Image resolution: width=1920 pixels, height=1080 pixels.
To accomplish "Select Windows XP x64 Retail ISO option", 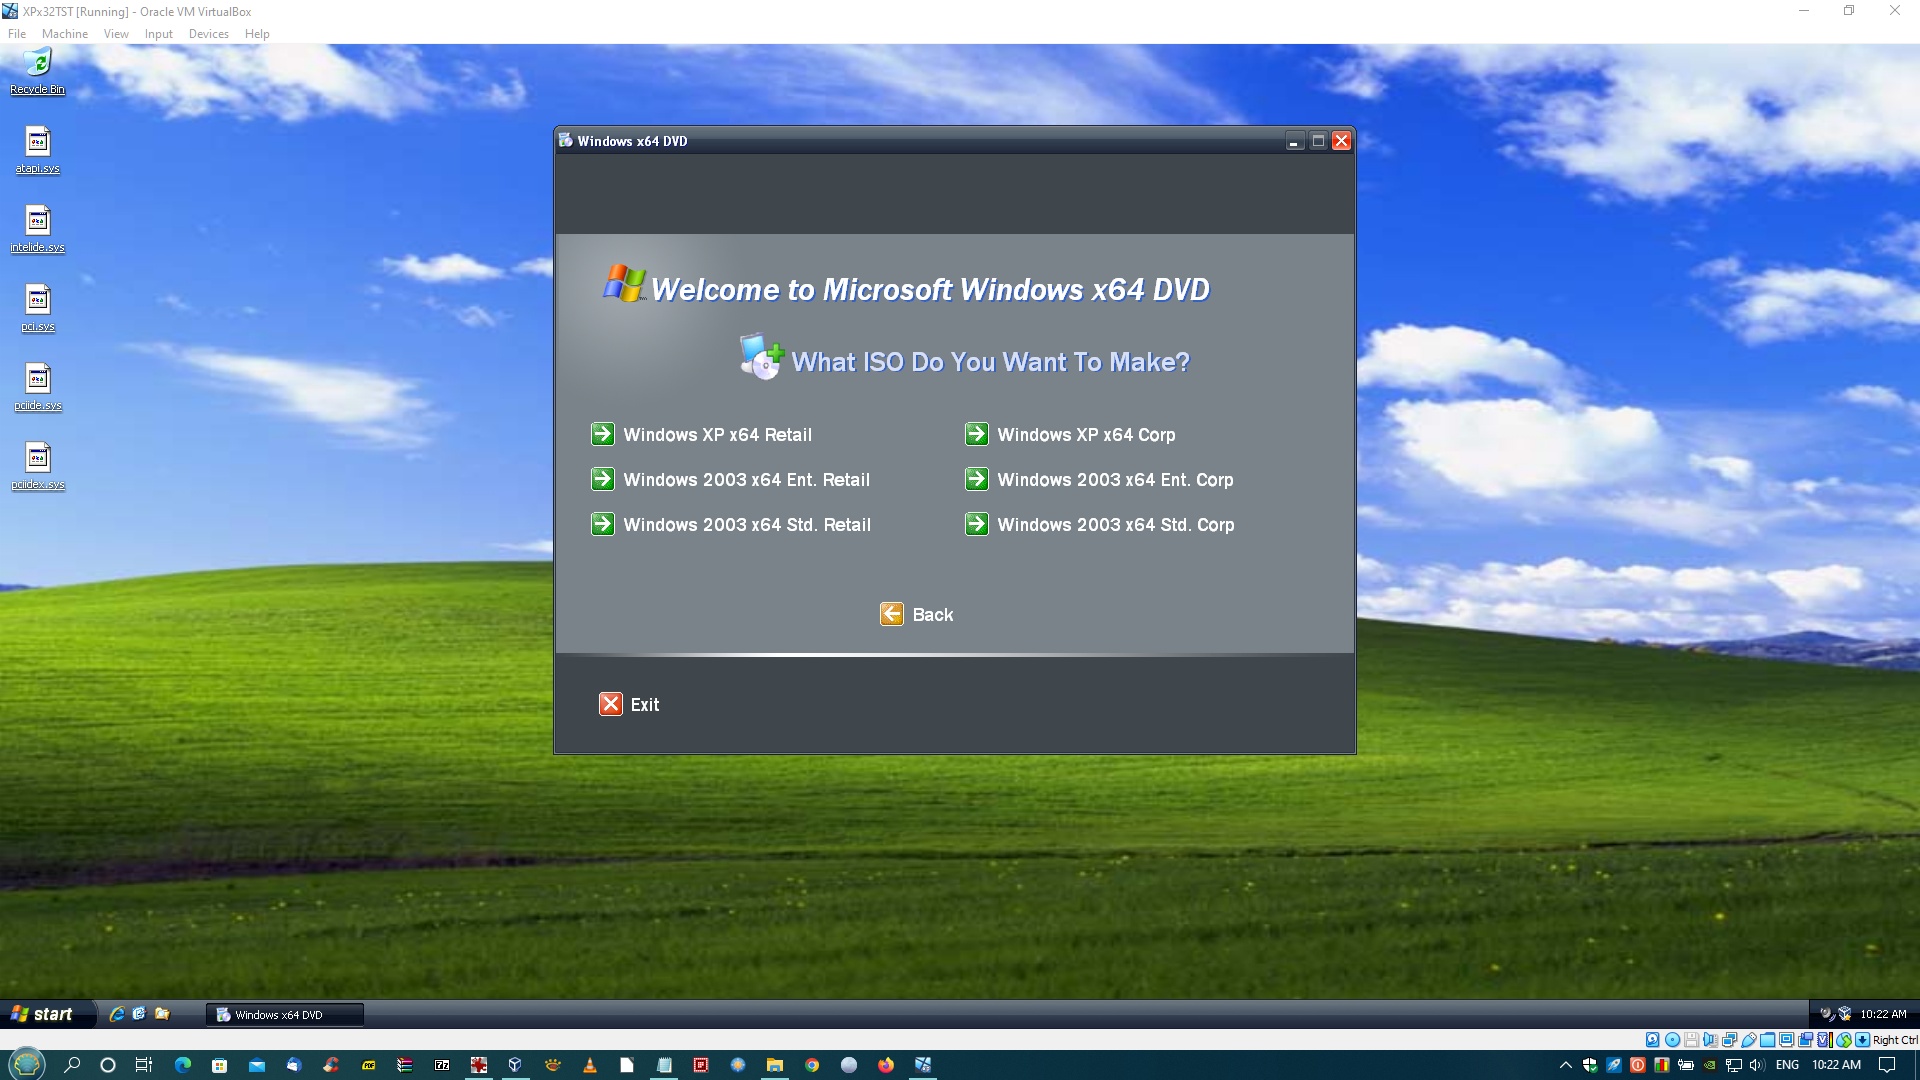I will [x=717, y=435].
